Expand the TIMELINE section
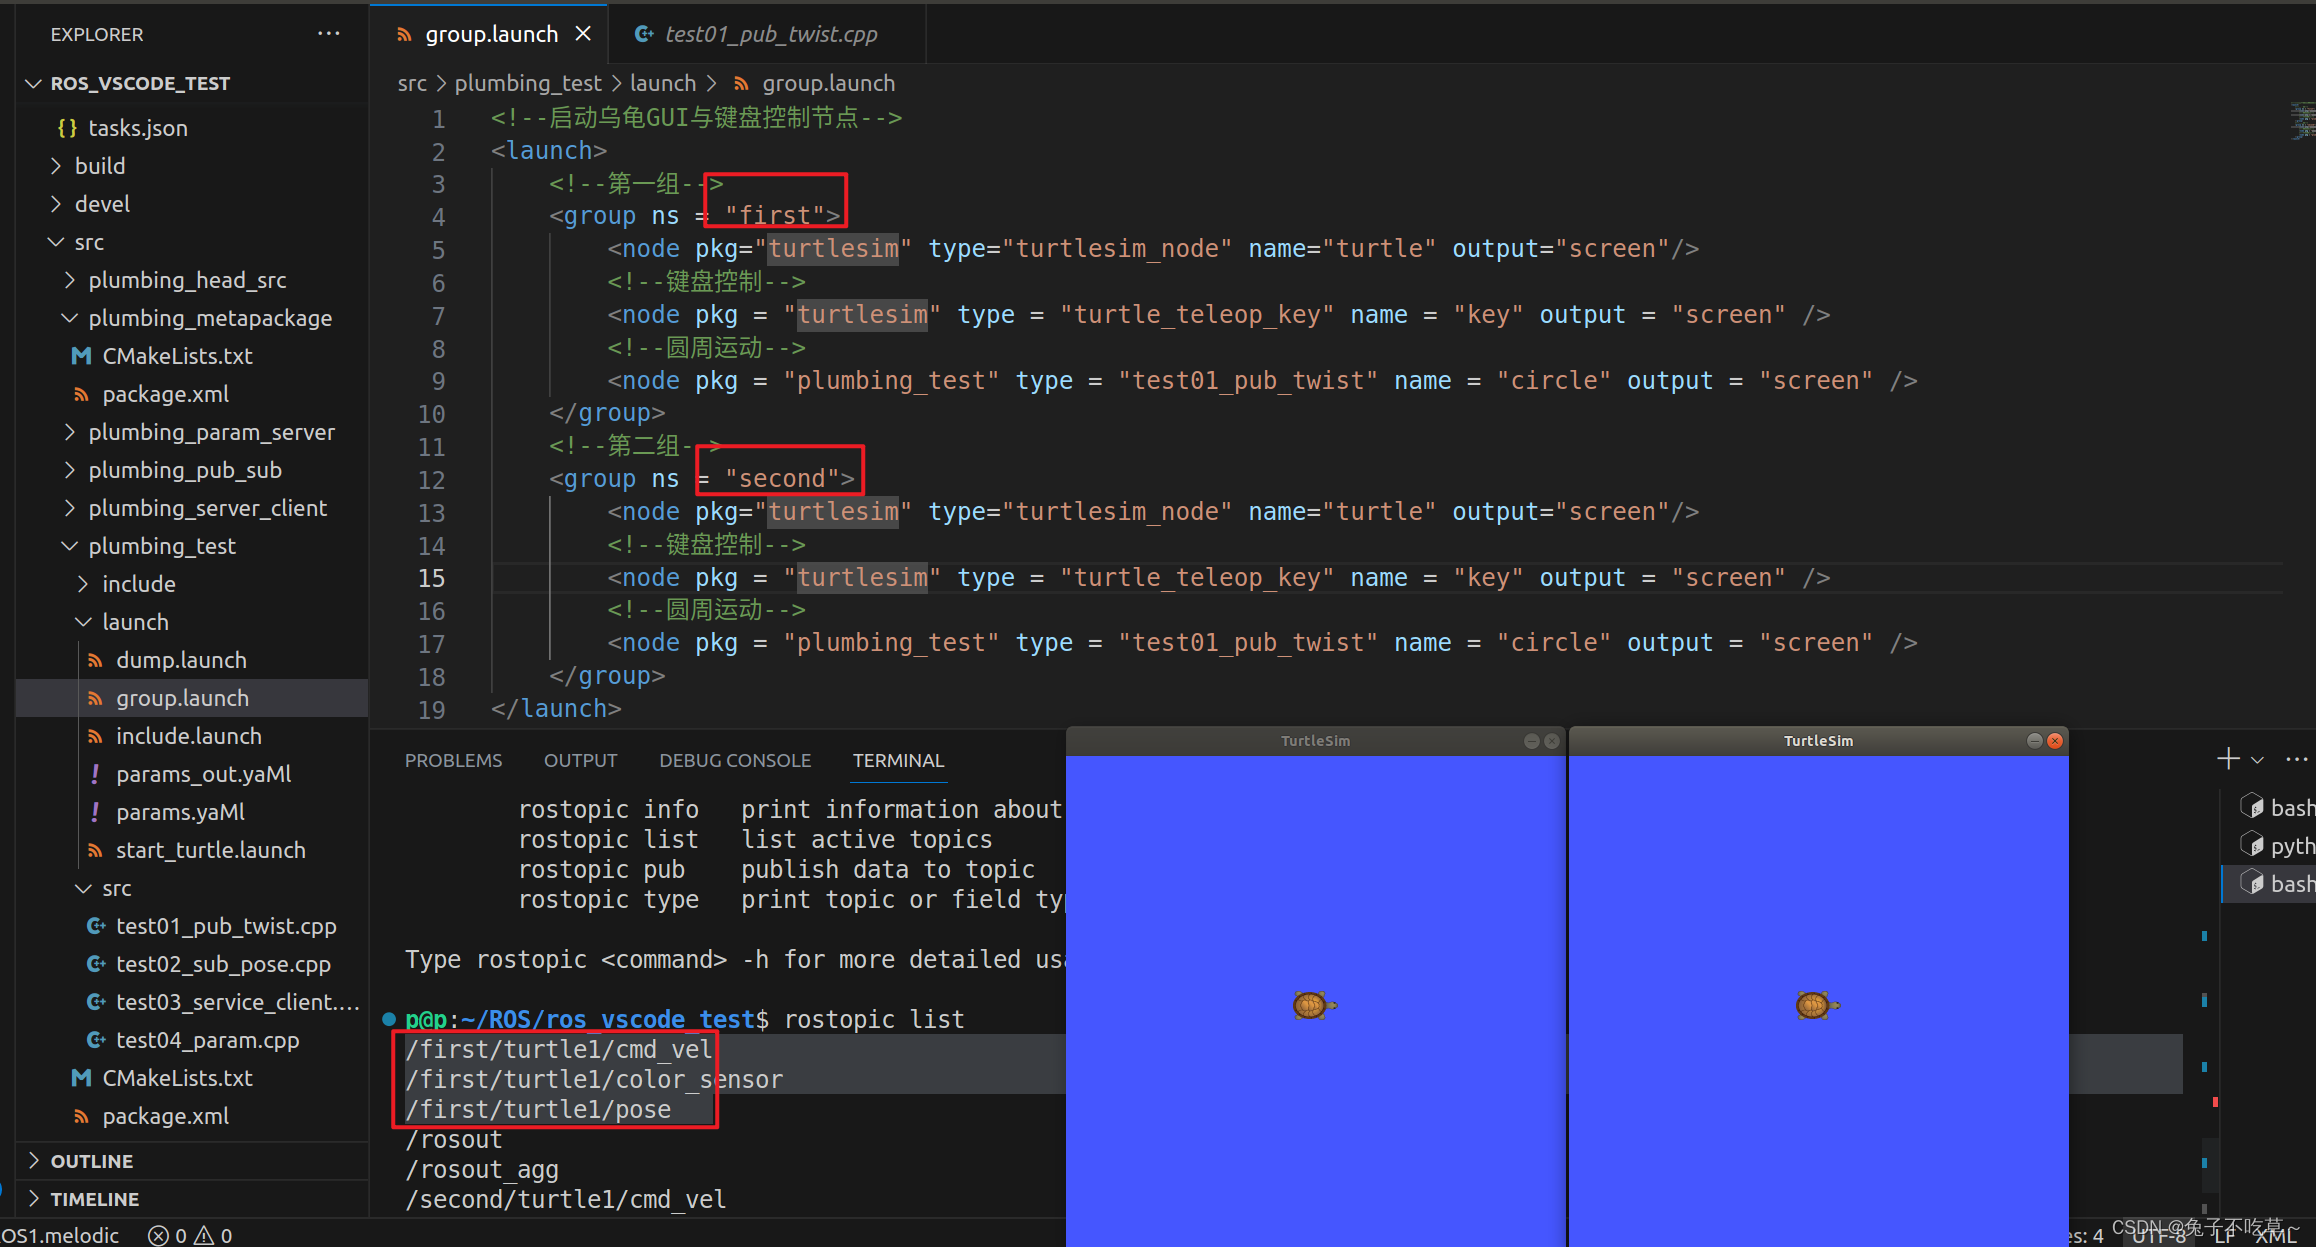Viewport: 2316px width, 1247px height. click(x=94, y=1199)
